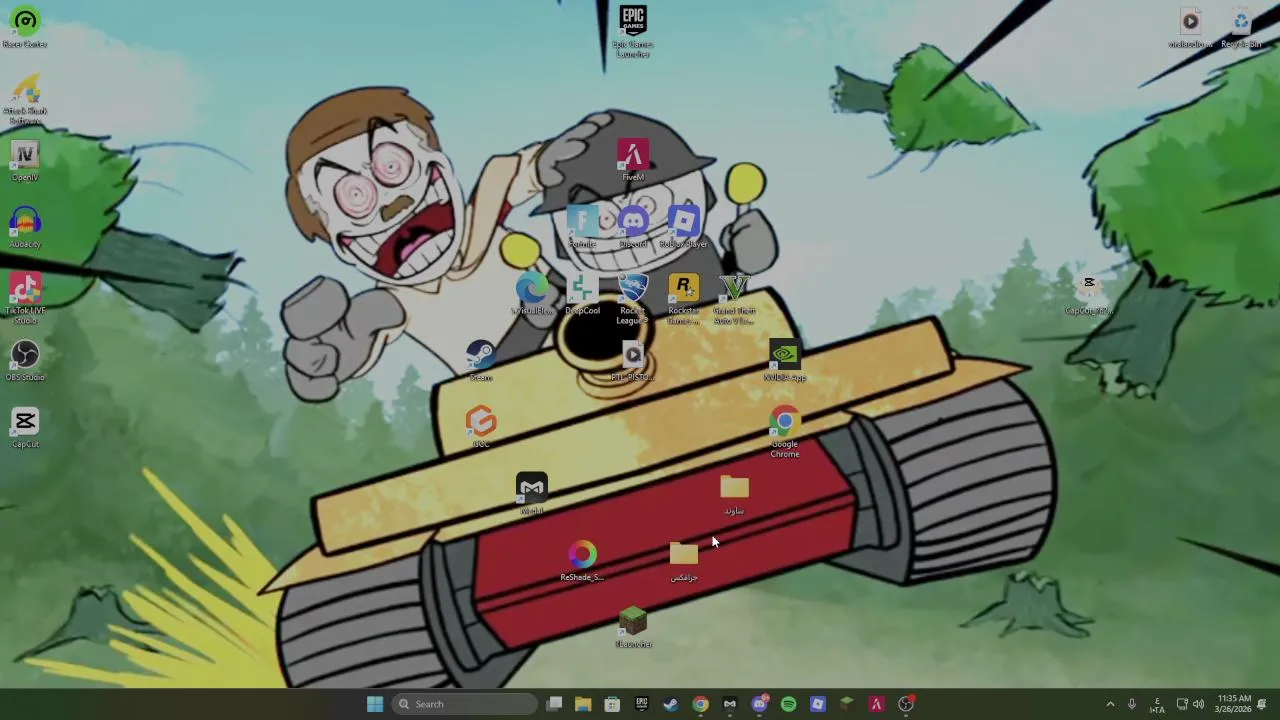Select the video file next to Recycle Bin
The image size is (1280, 720).
click(1190, 28)
